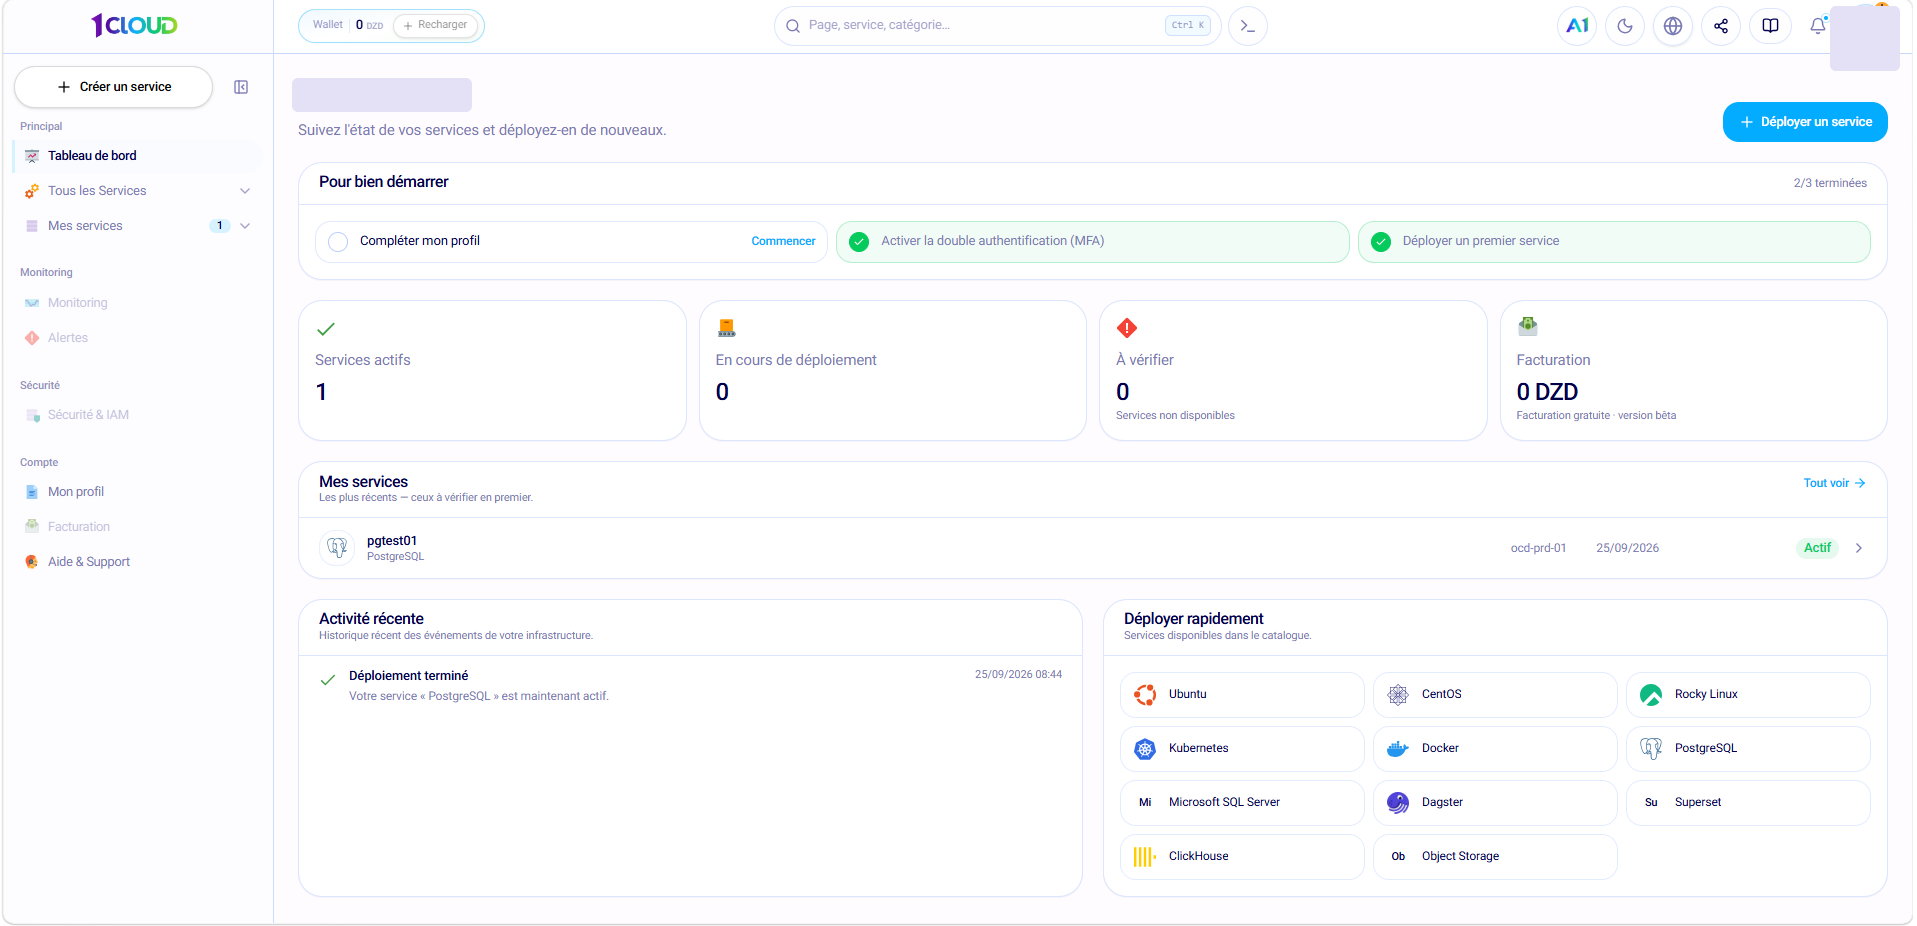Click the Superset tile
Image resolution: width=1917 pixels, height=926 pixels.
(1748, 802)
